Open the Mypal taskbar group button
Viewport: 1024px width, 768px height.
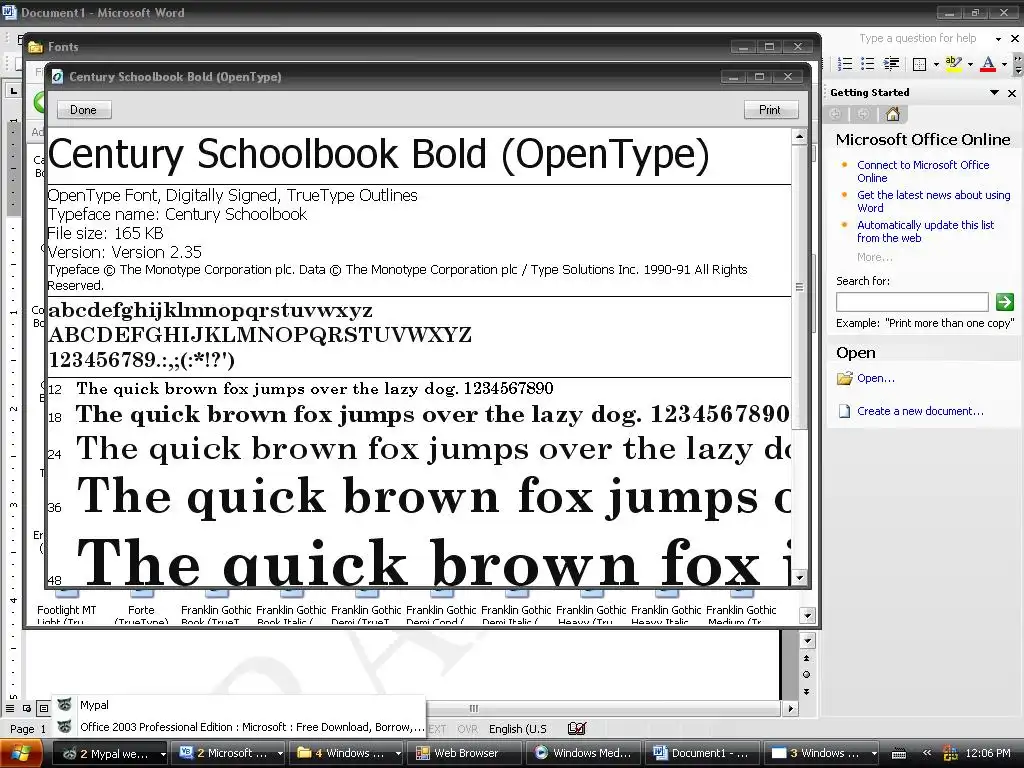click(x=110, y=754)
